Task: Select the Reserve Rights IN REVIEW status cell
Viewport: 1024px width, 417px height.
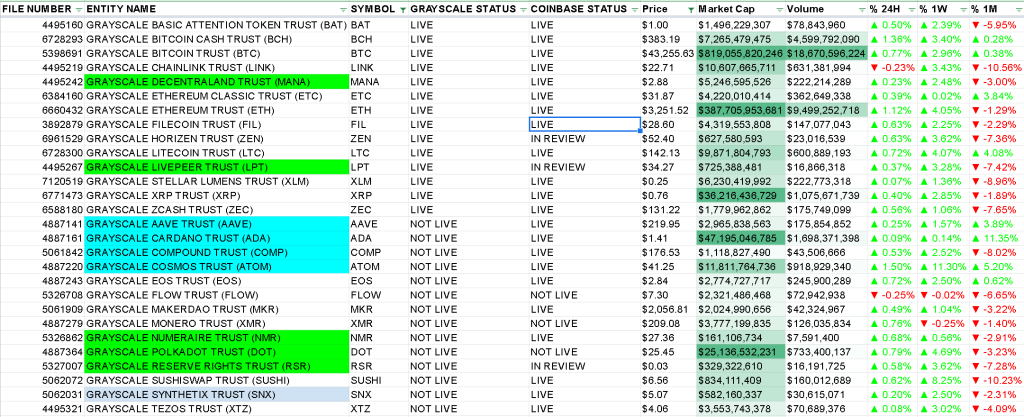Action: (x=584, y=366)
